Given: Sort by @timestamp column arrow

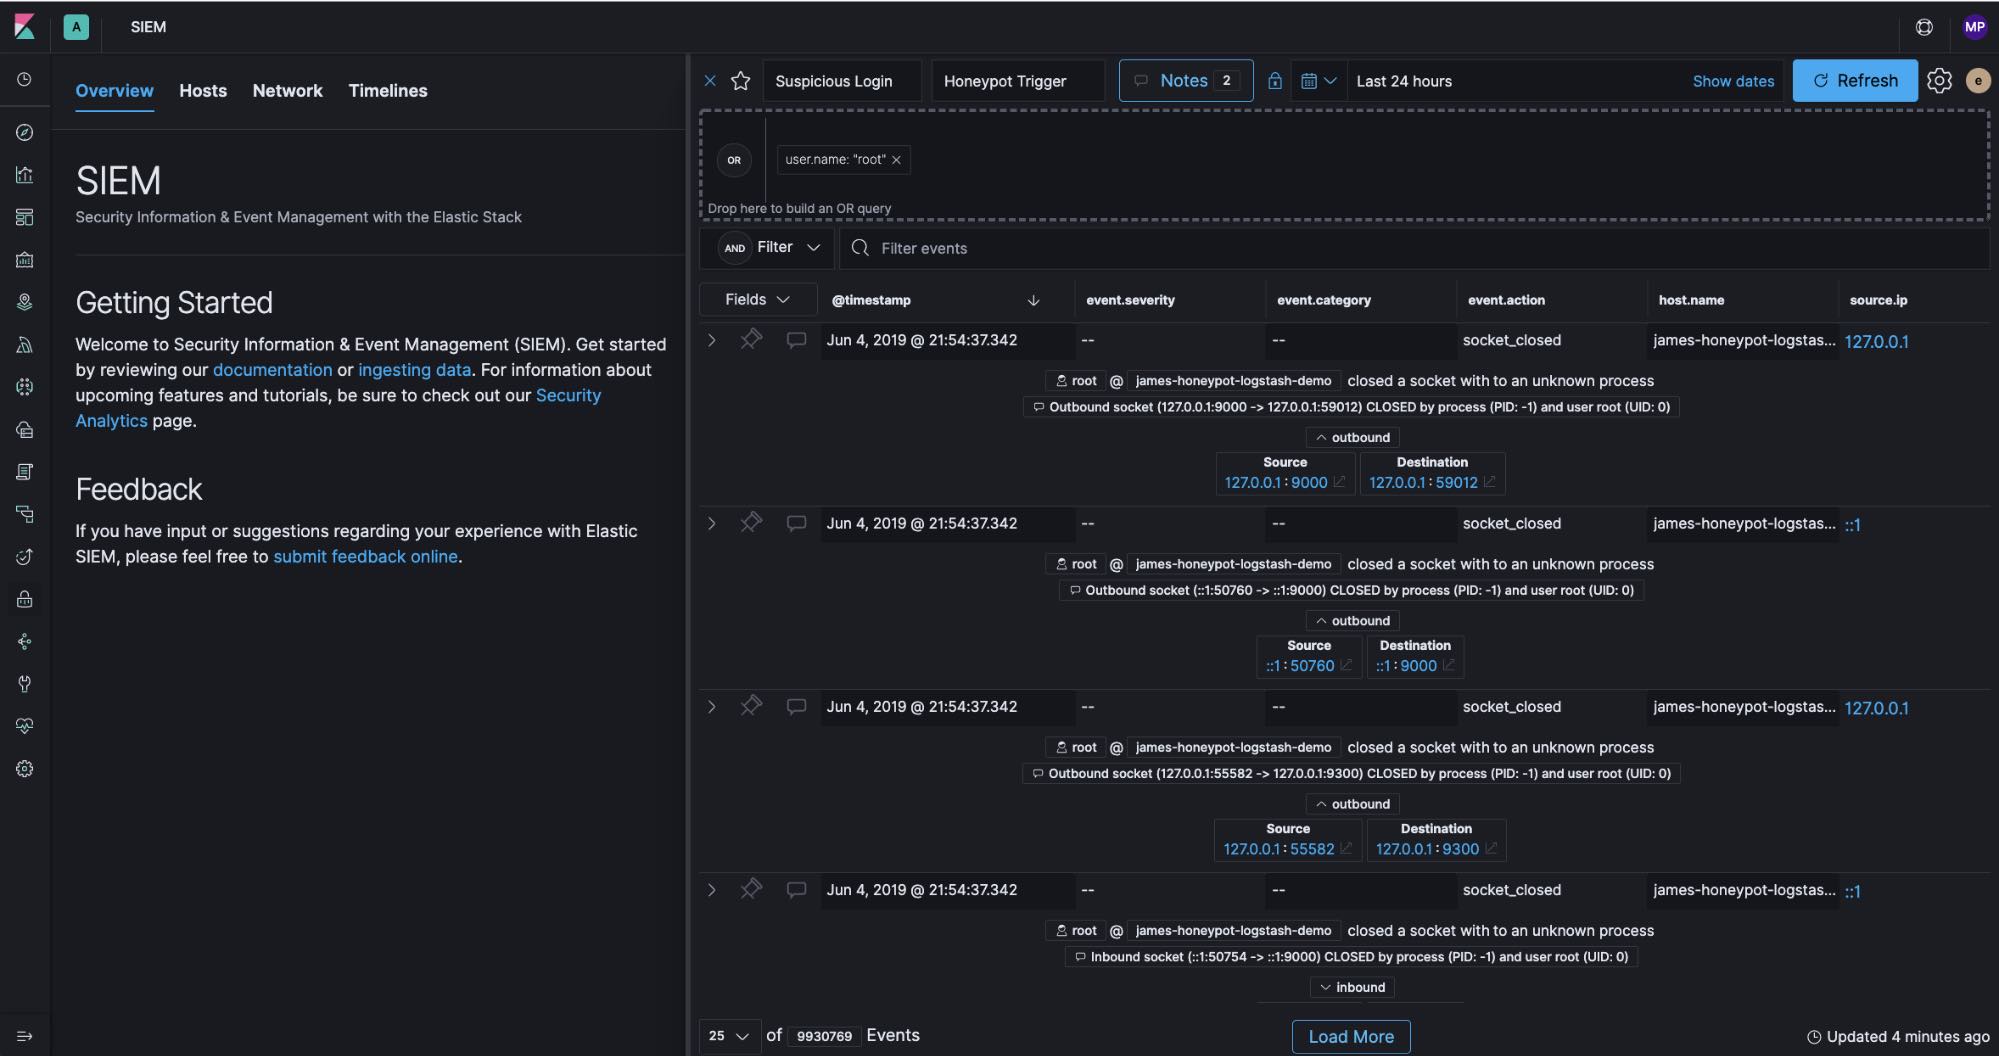Looking at the screenshot, I should 1034,300.
